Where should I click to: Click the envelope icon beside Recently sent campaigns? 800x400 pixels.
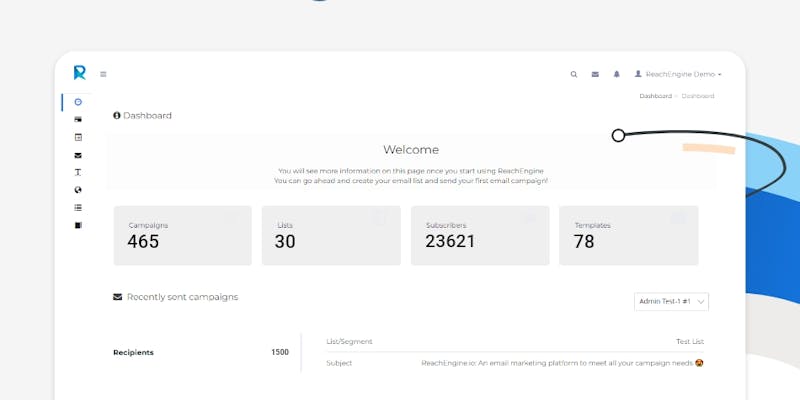click(x=117, y=297)
